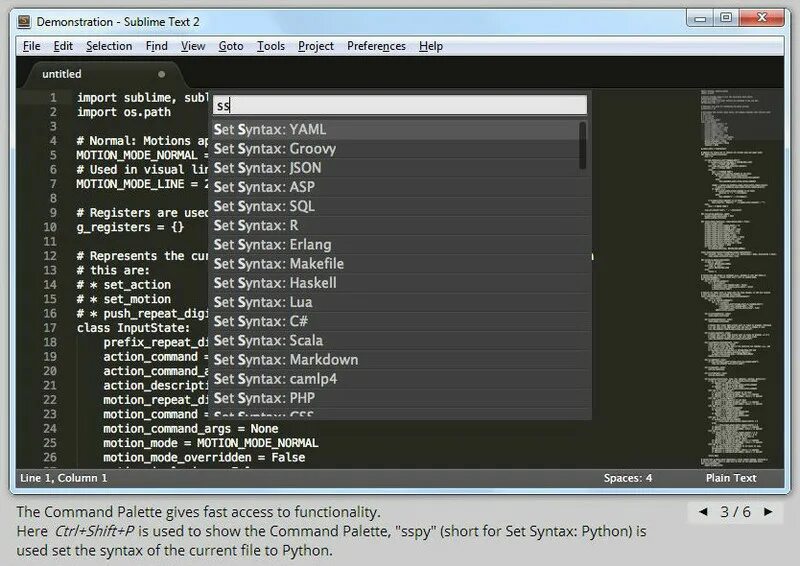
Task: Click line number 17 in gutter
Action: coord(50,328)
